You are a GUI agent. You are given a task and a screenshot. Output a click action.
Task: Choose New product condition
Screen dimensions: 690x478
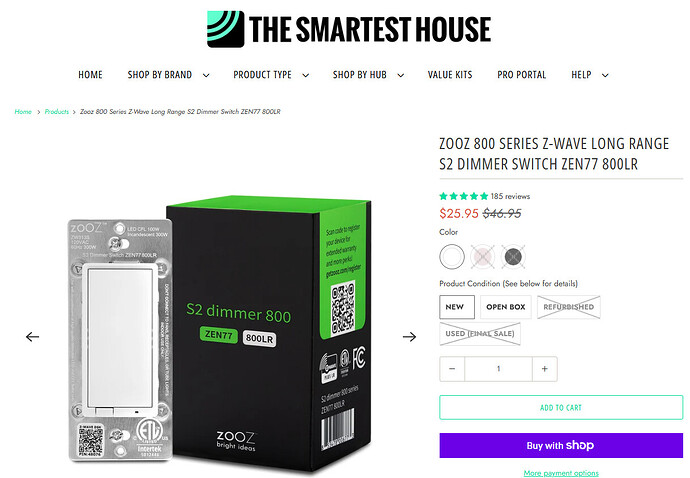point(457,307)
